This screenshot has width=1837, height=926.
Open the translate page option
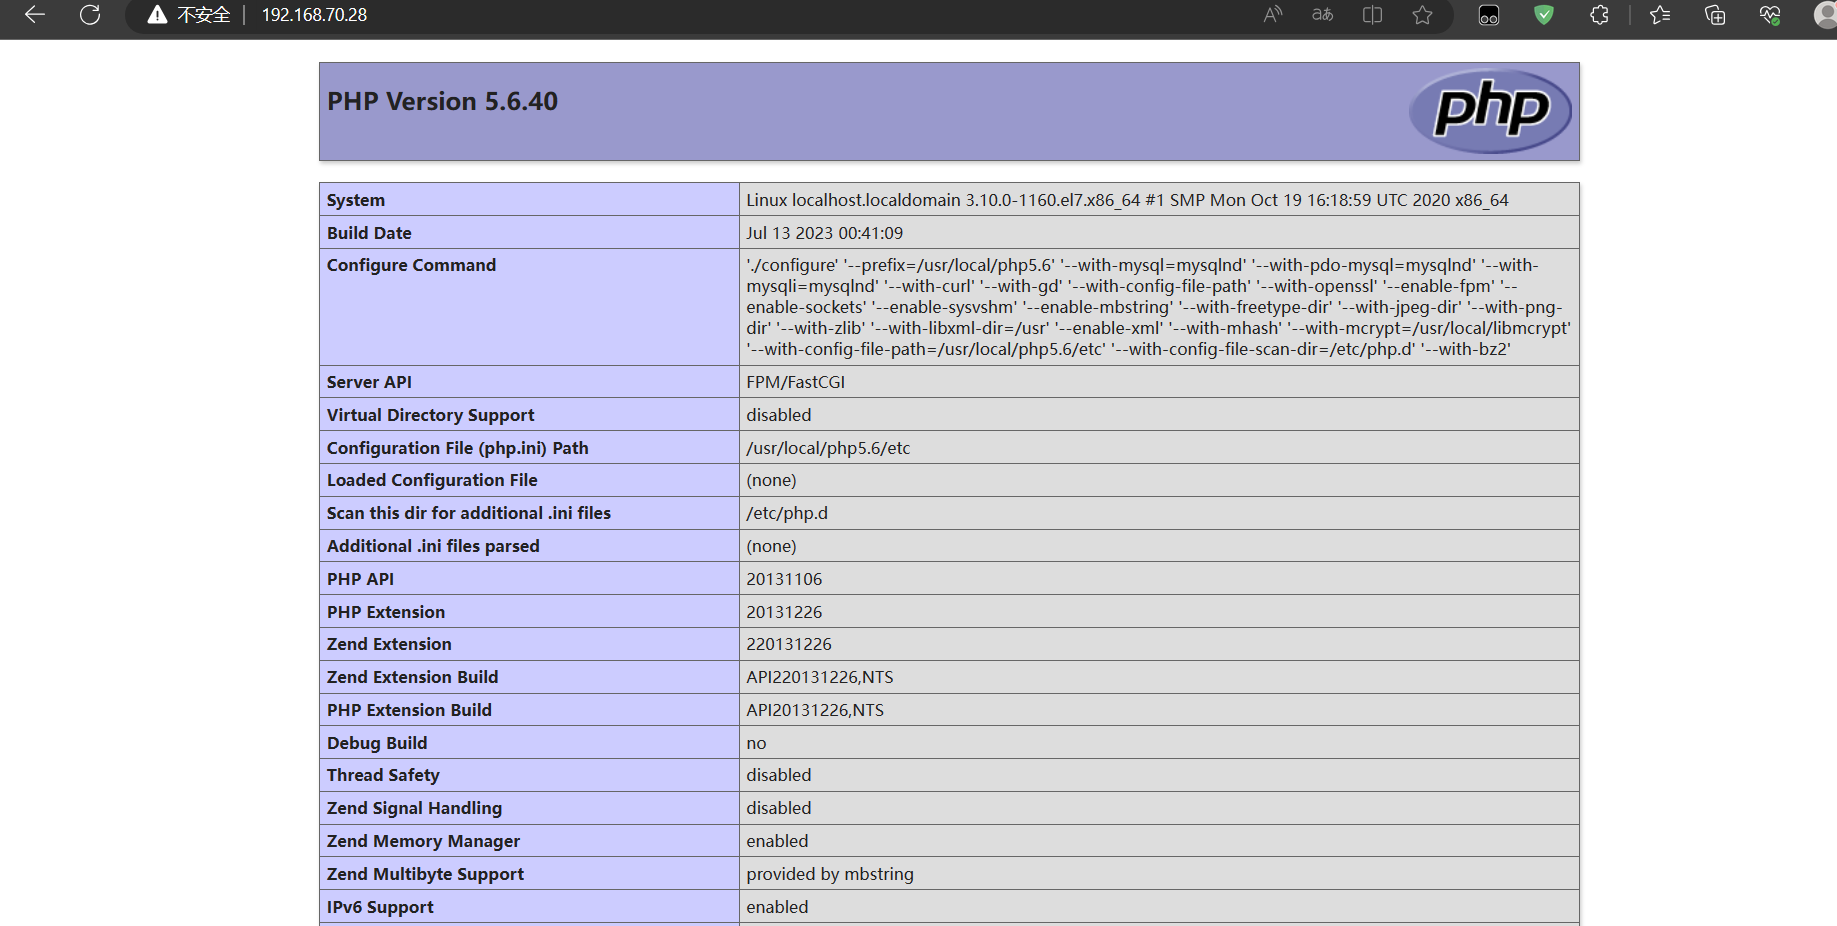[x=1323, y=15]
